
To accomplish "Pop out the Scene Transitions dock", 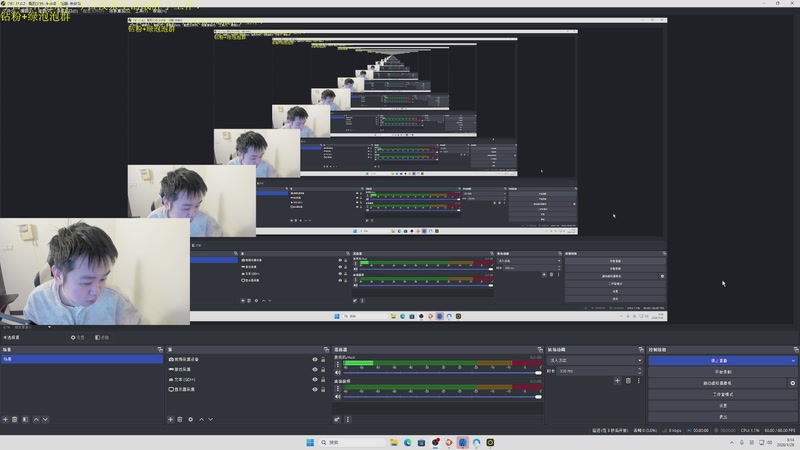I will 641,349.
